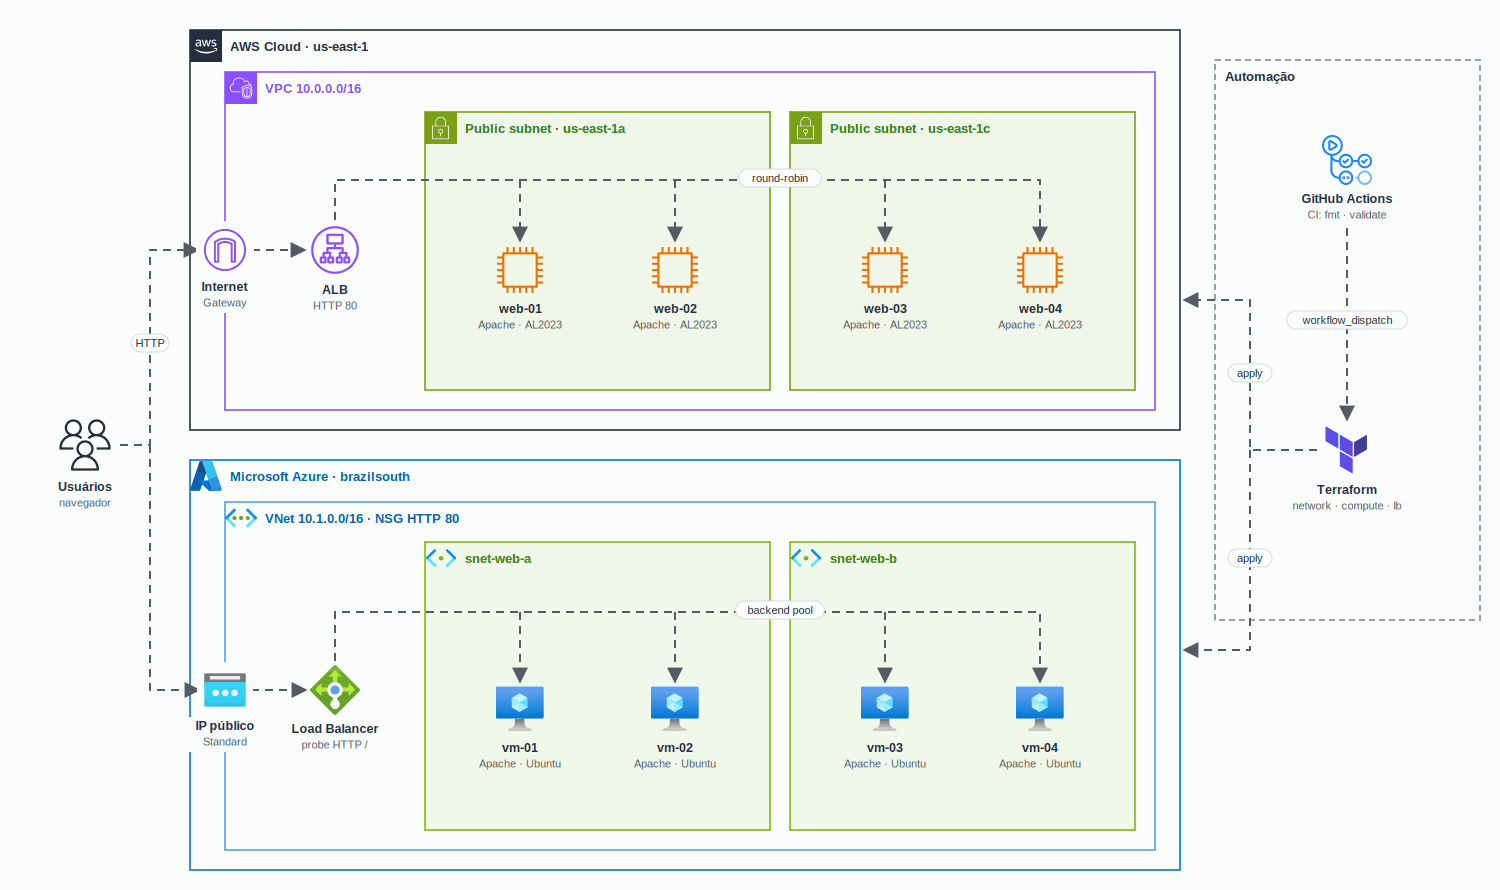Select the 'VPC 10.0.0.0/16' label
This screenshot has height=890, width=1500.
click(x=313, y=88)
